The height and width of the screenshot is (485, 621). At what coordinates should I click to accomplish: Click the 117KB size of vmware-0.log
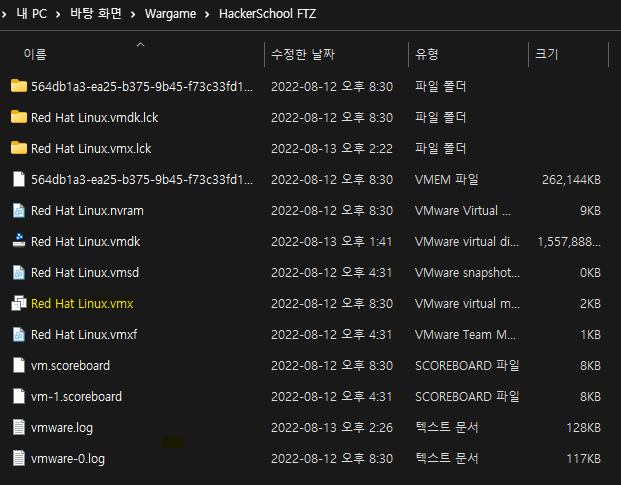point(583,458)
